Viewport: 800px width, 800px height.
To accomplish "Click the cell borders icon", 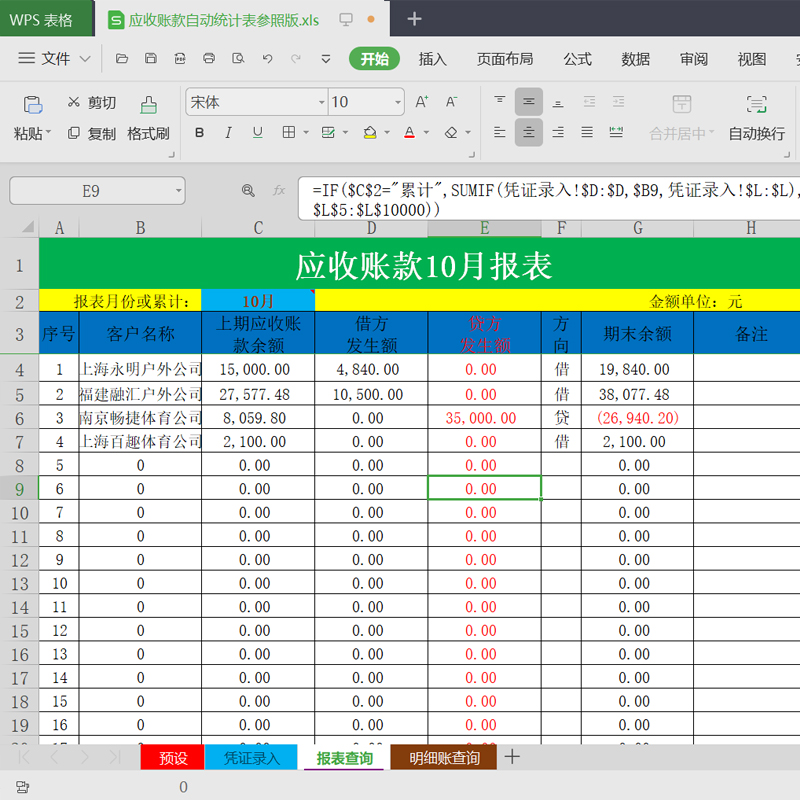I will click(289, 133).
